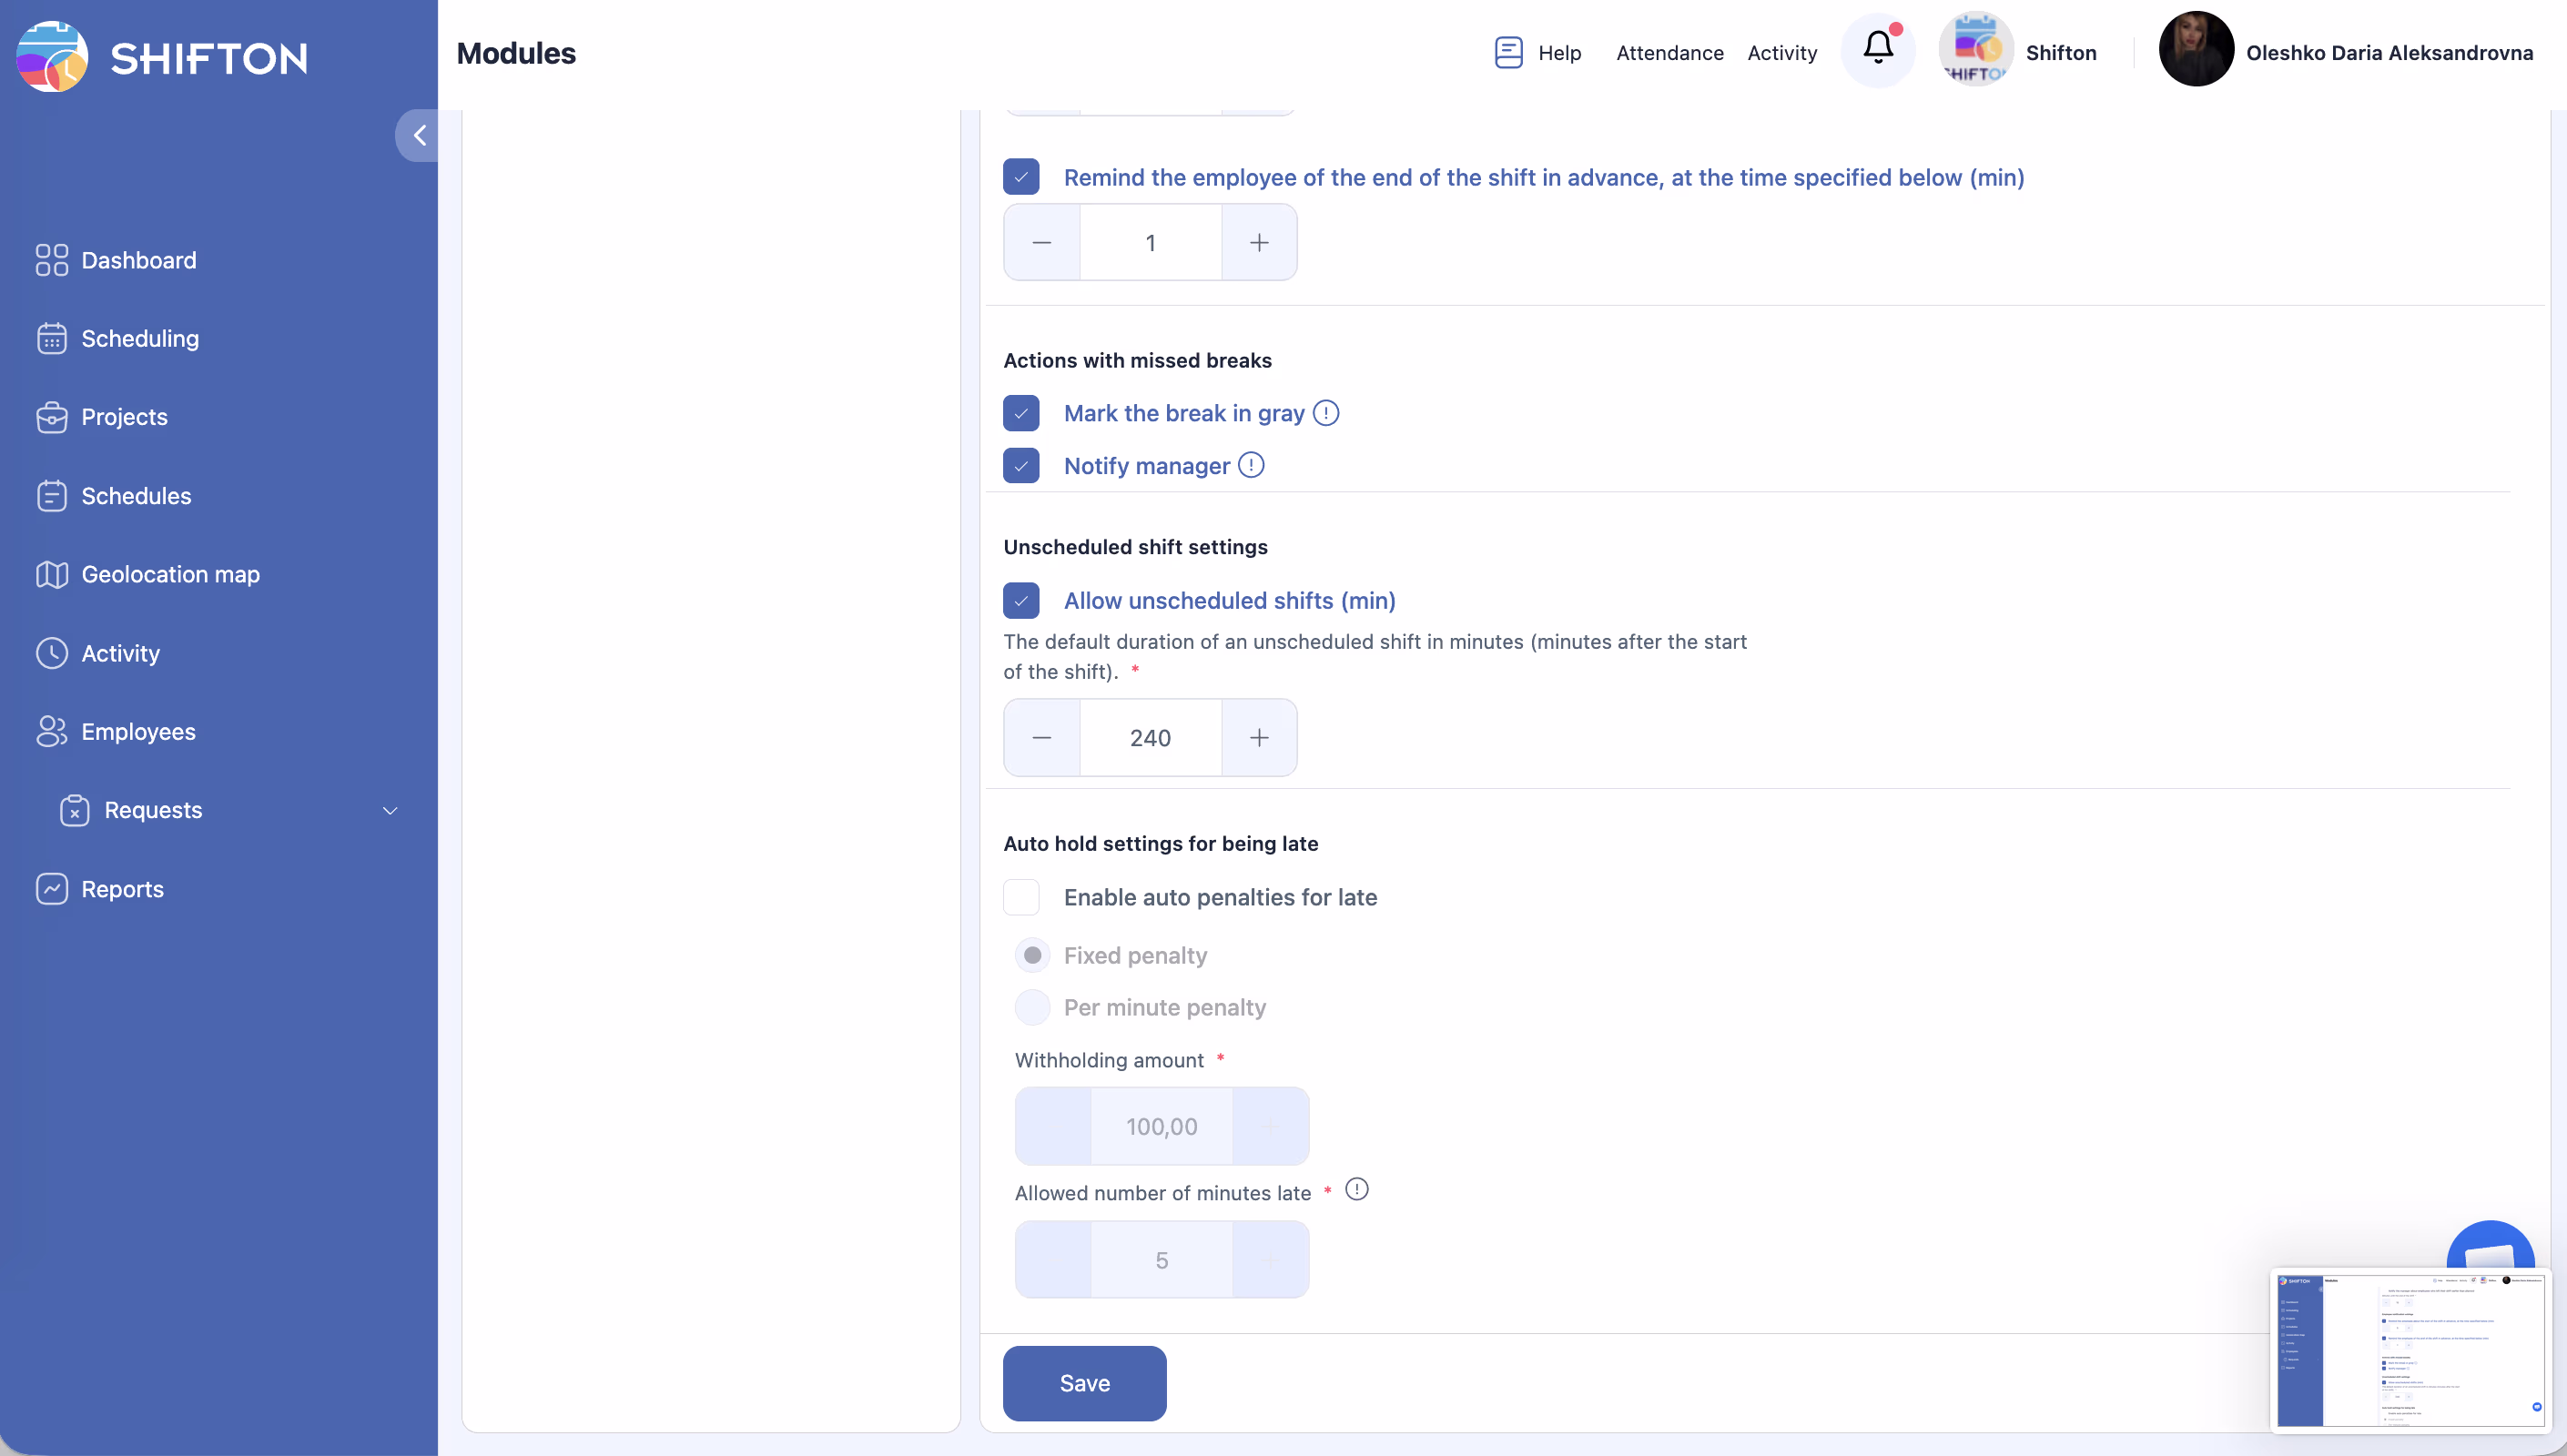Screen dimensions: 2567x1456
Task: Click the Help document icon
Action: tap(1508, 52)
